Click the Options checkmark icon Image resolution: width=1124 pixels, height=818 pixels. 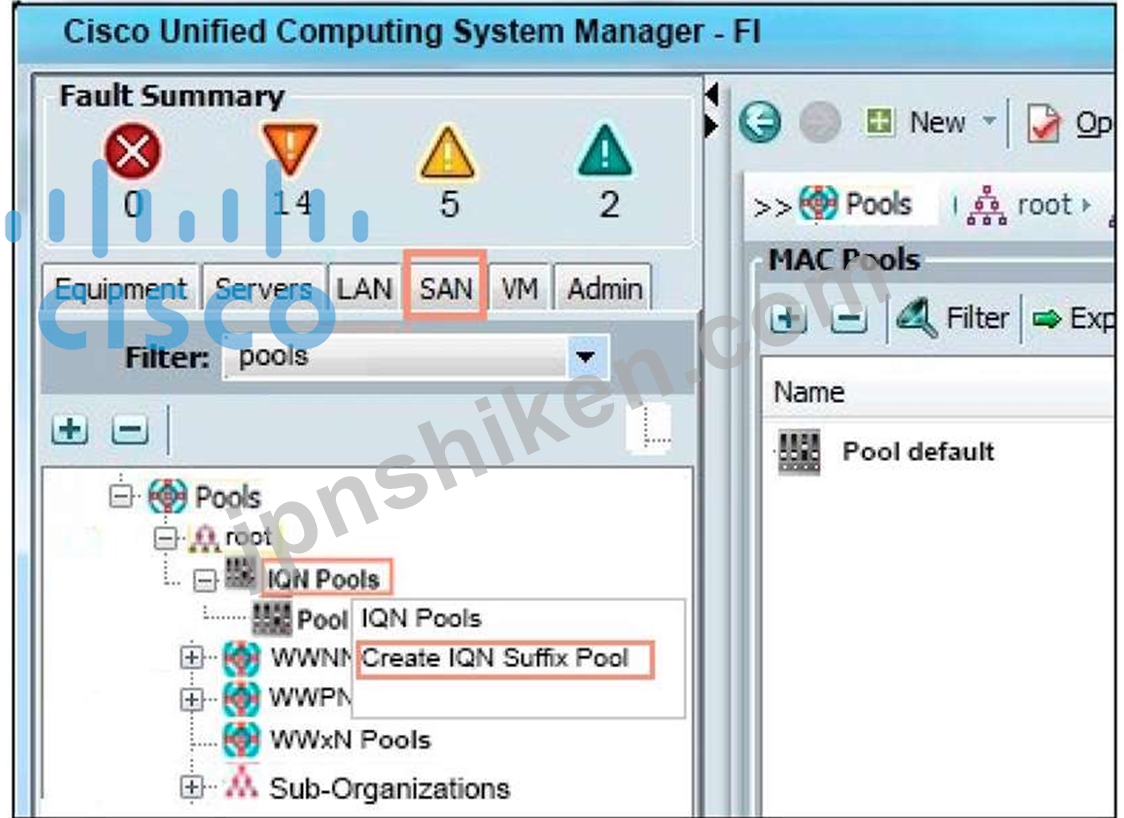pos(1044,123)
